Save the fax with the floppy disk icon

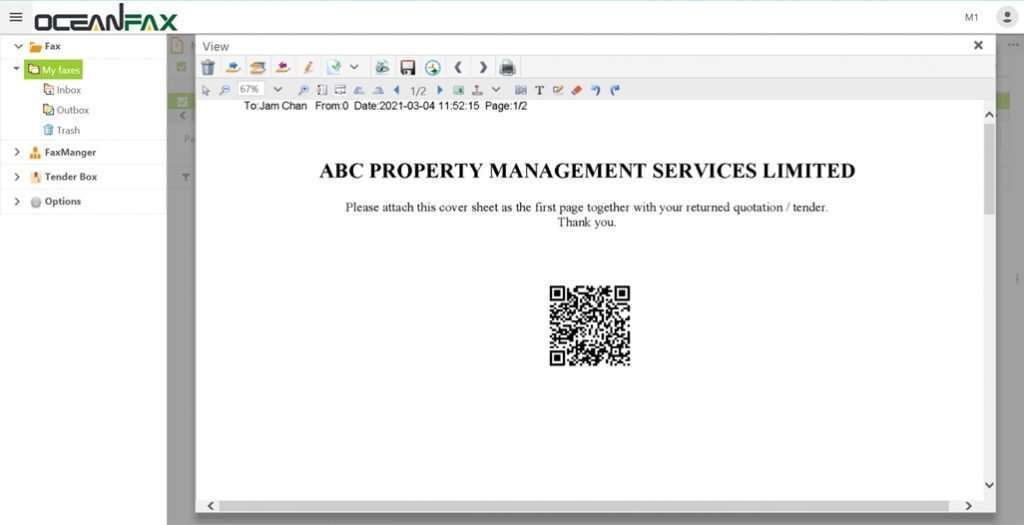[407, 67]
